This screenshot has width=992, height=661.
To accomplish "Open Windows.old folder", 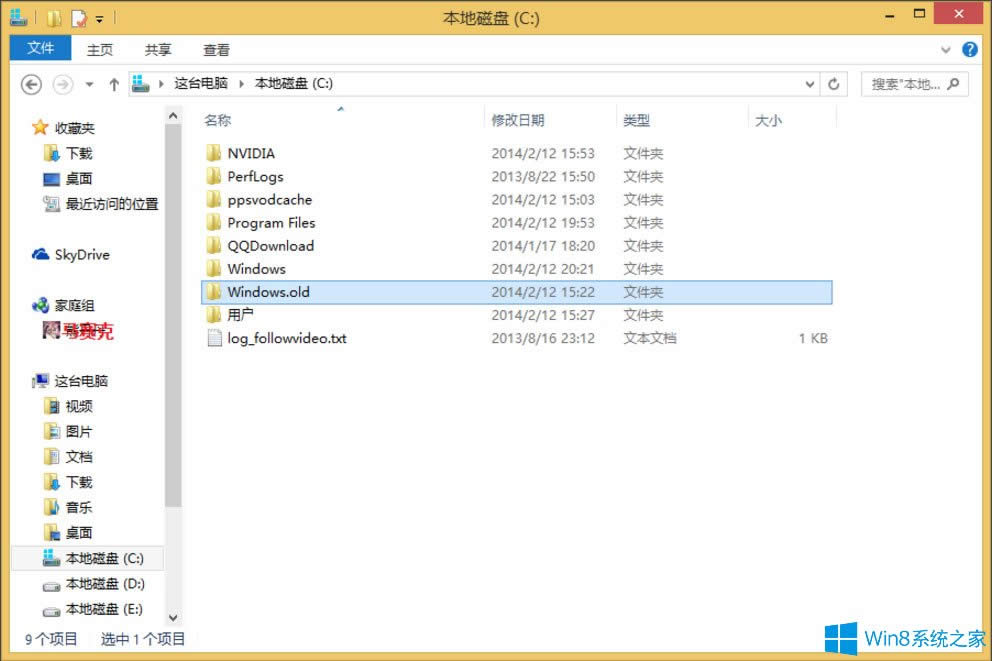I will tap(269, 292).
